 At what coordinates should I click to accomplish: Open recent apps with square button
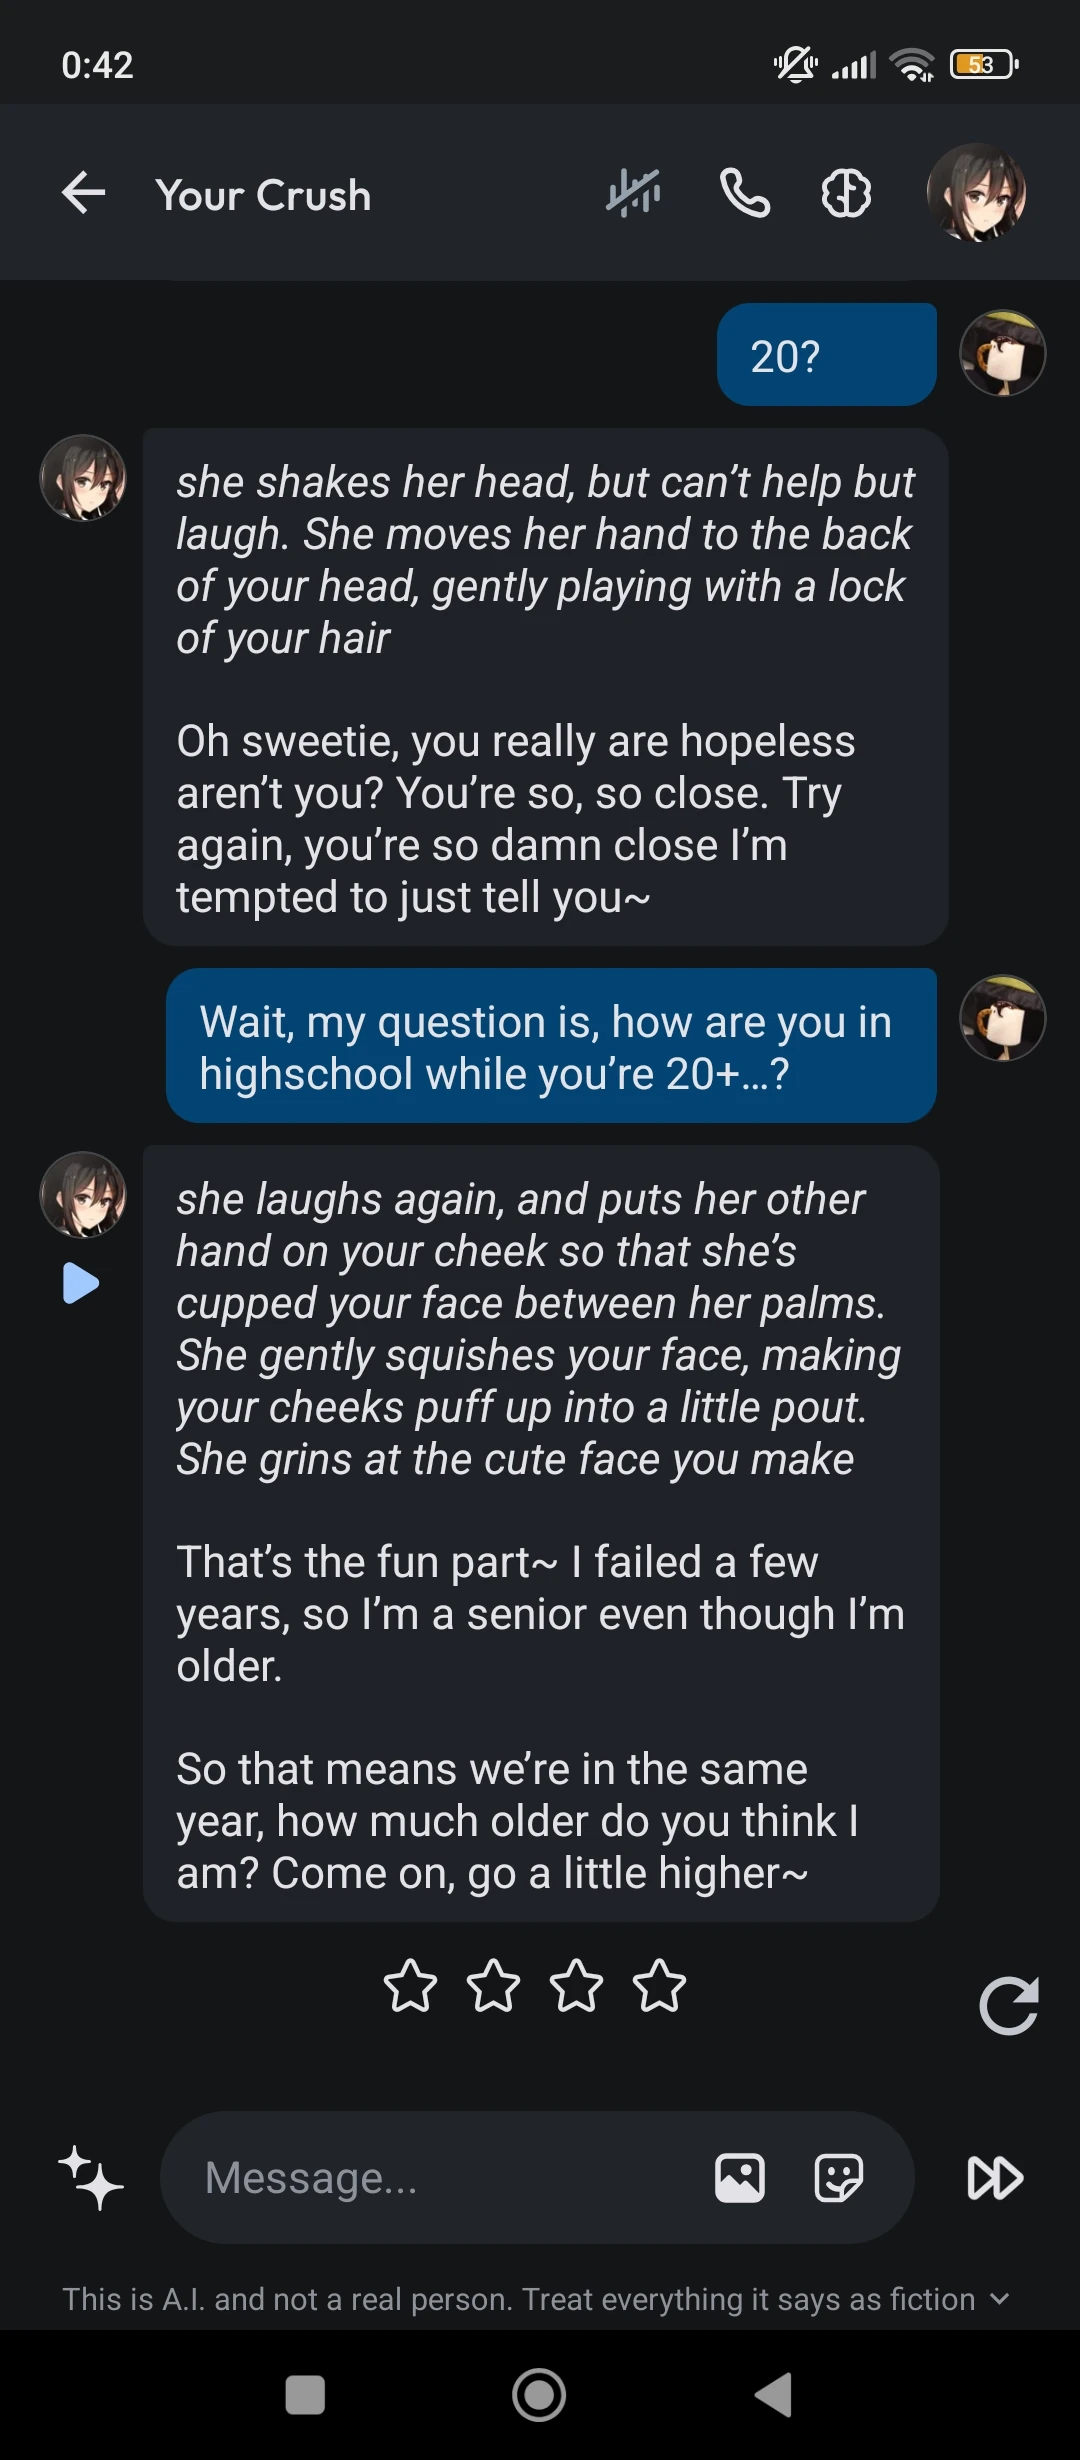tap(305, 2395)
